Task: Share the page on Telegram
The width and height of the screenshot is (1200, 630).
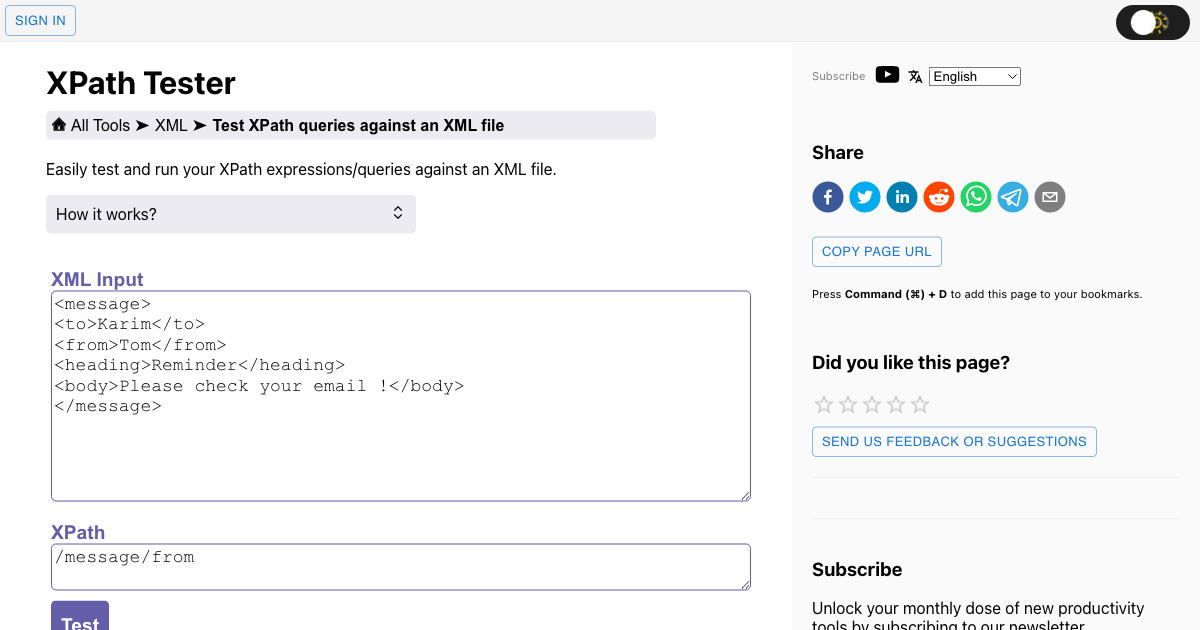Action: pos(1012,197)
